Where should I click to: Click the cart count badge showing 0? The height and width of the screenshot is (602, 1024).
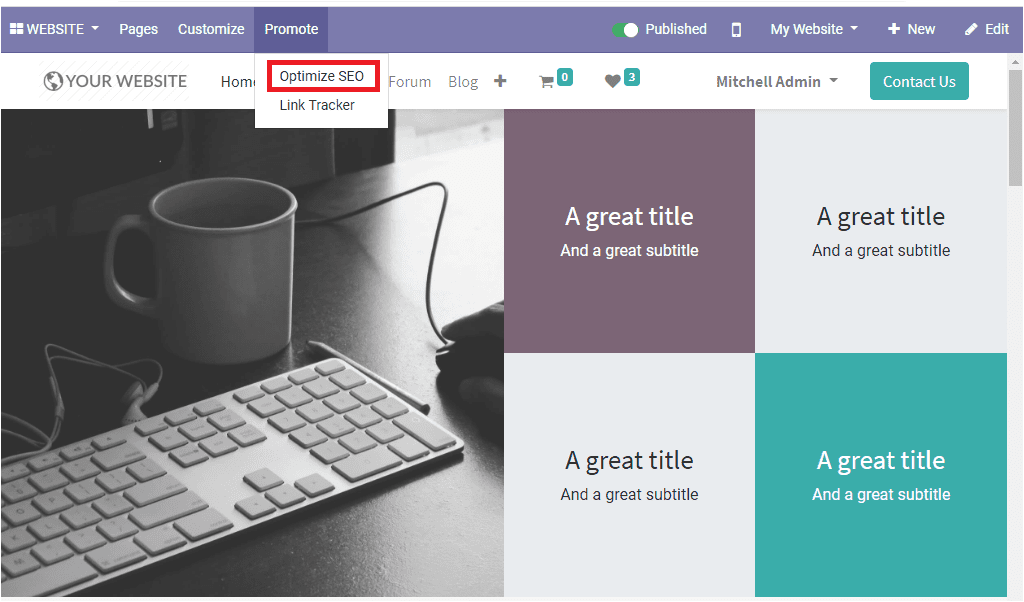pos(565,77)
